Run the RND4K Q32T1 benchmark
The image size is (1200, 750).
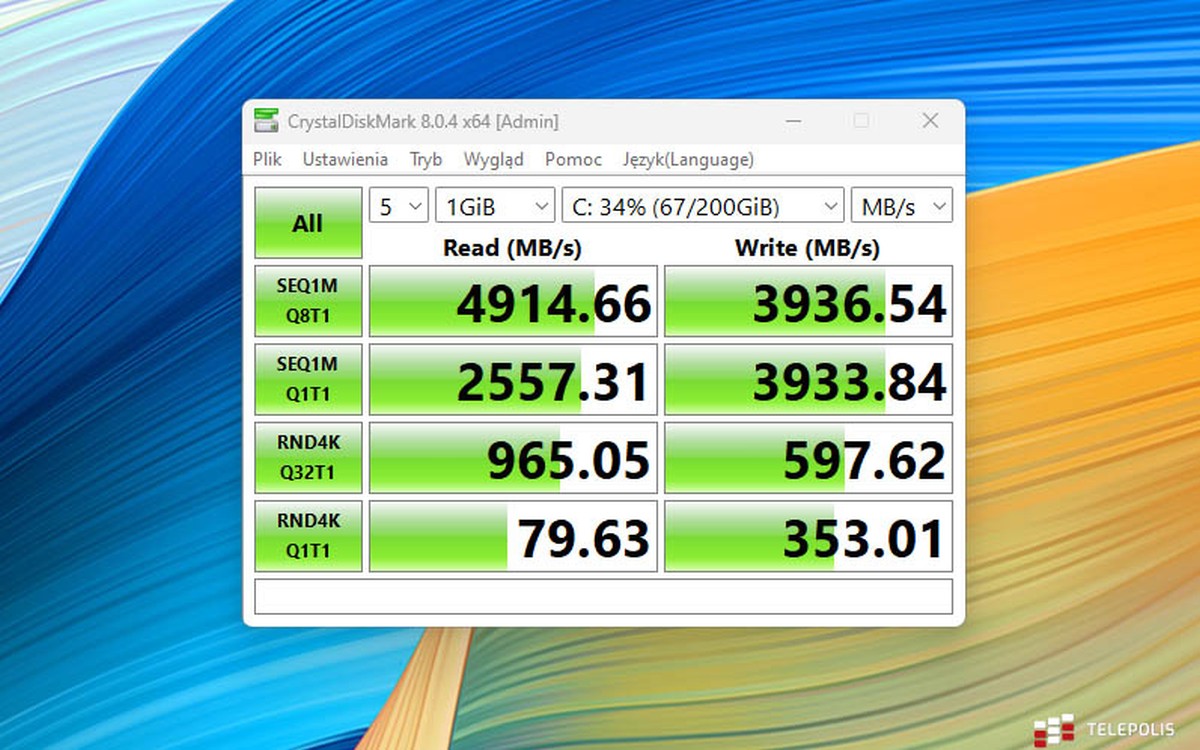pos(308,457)
